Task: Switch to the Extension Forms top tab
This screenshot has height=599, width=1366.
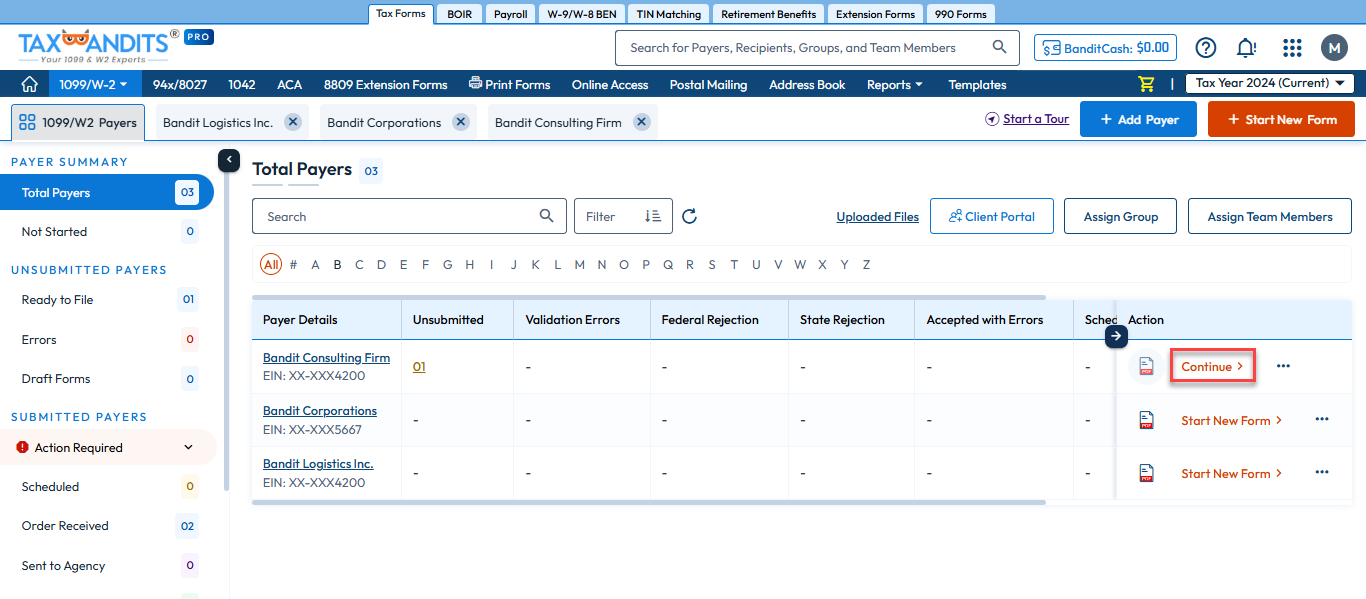Action: click(x=875, y=14)
